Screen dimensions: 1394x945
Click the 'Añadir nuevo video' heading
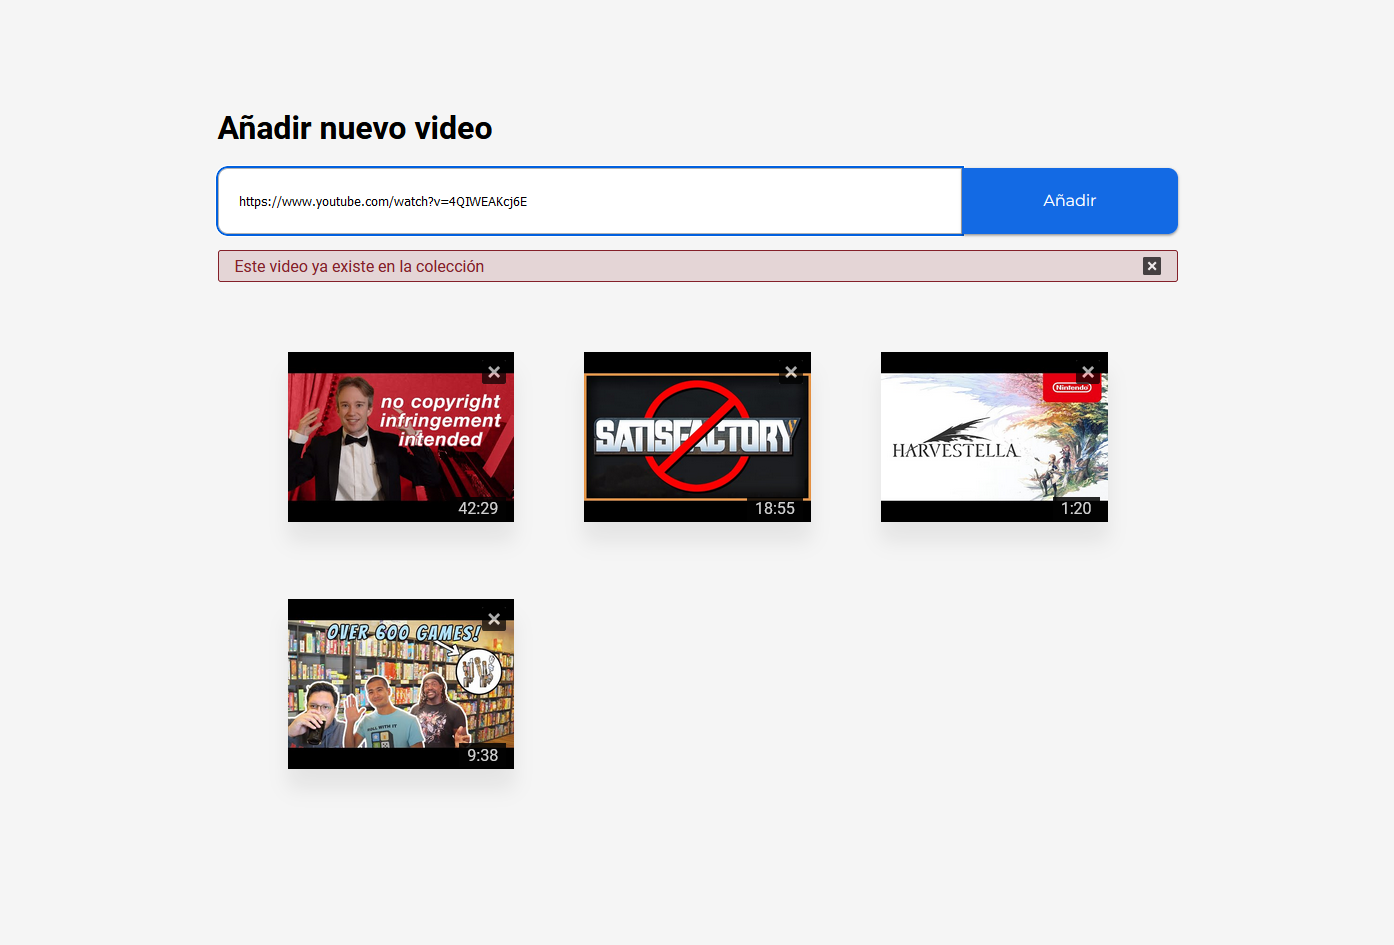click(355, 128)
